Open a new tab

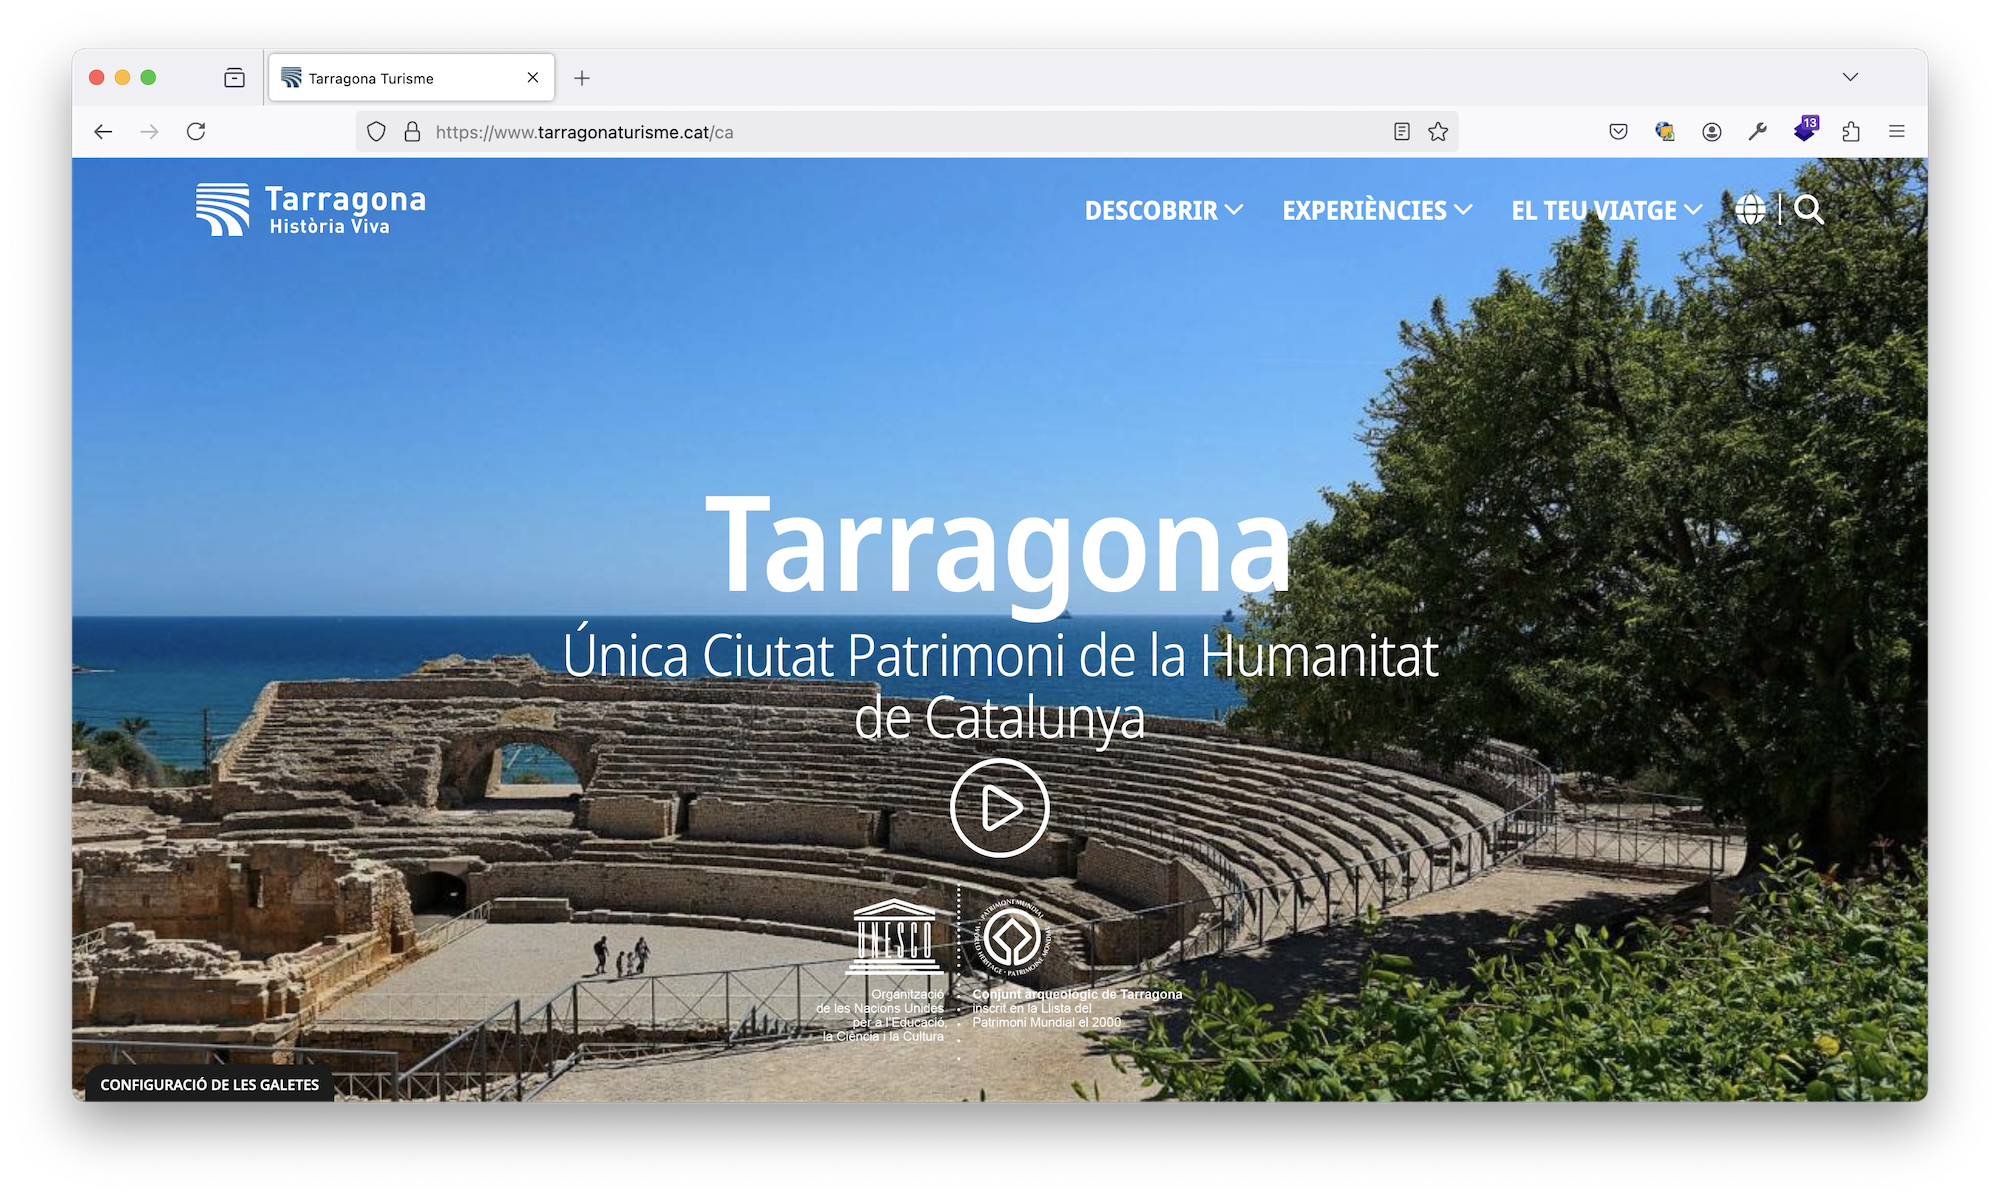point(582,78)
